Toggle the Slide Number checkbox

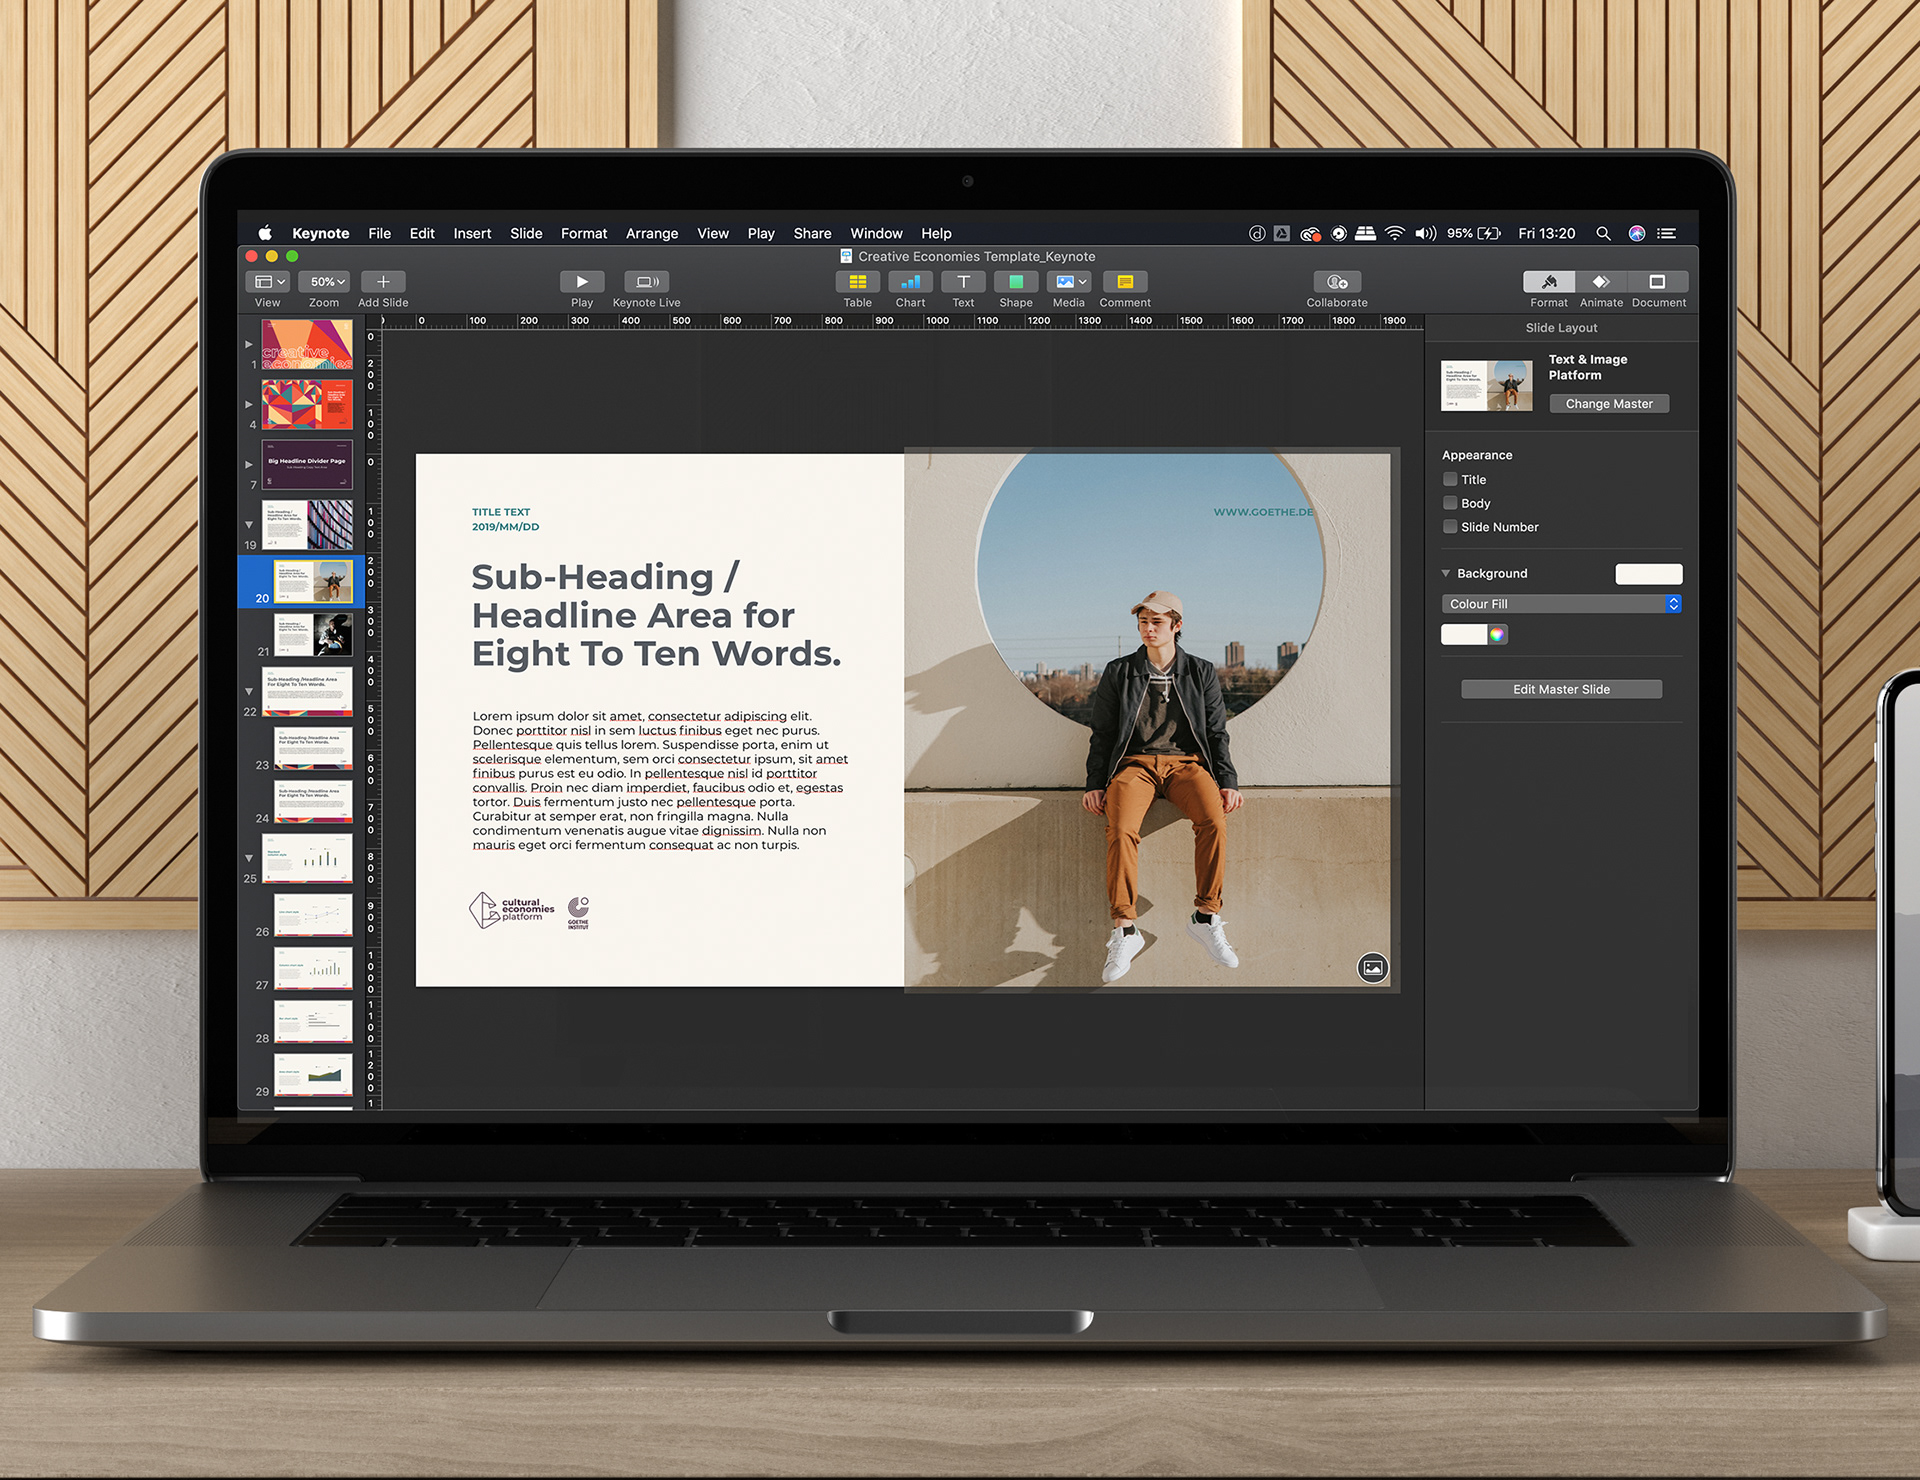tap(1450, 527)
